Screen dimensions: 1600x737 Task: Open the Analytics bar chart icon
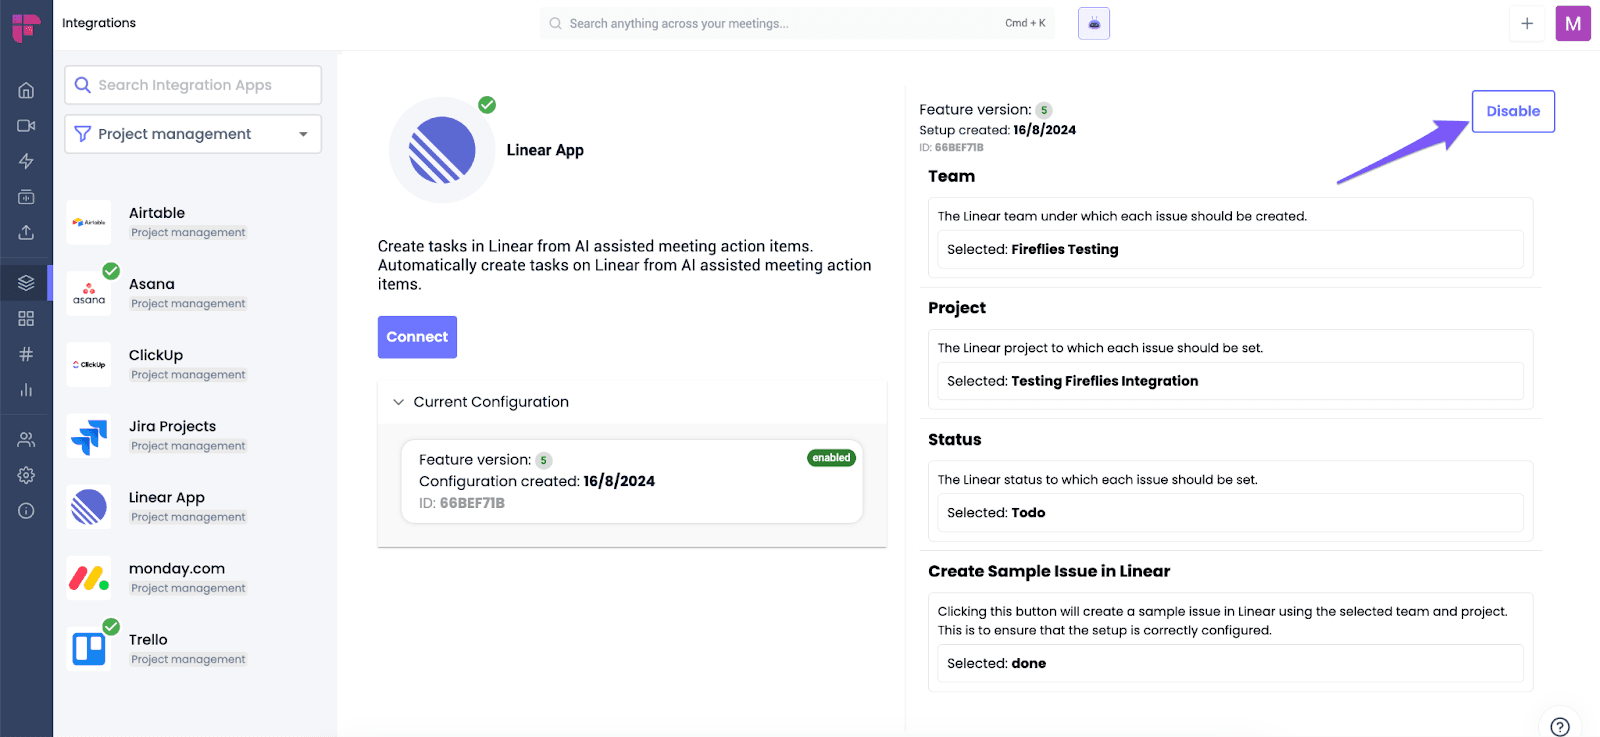coord(26,390)
